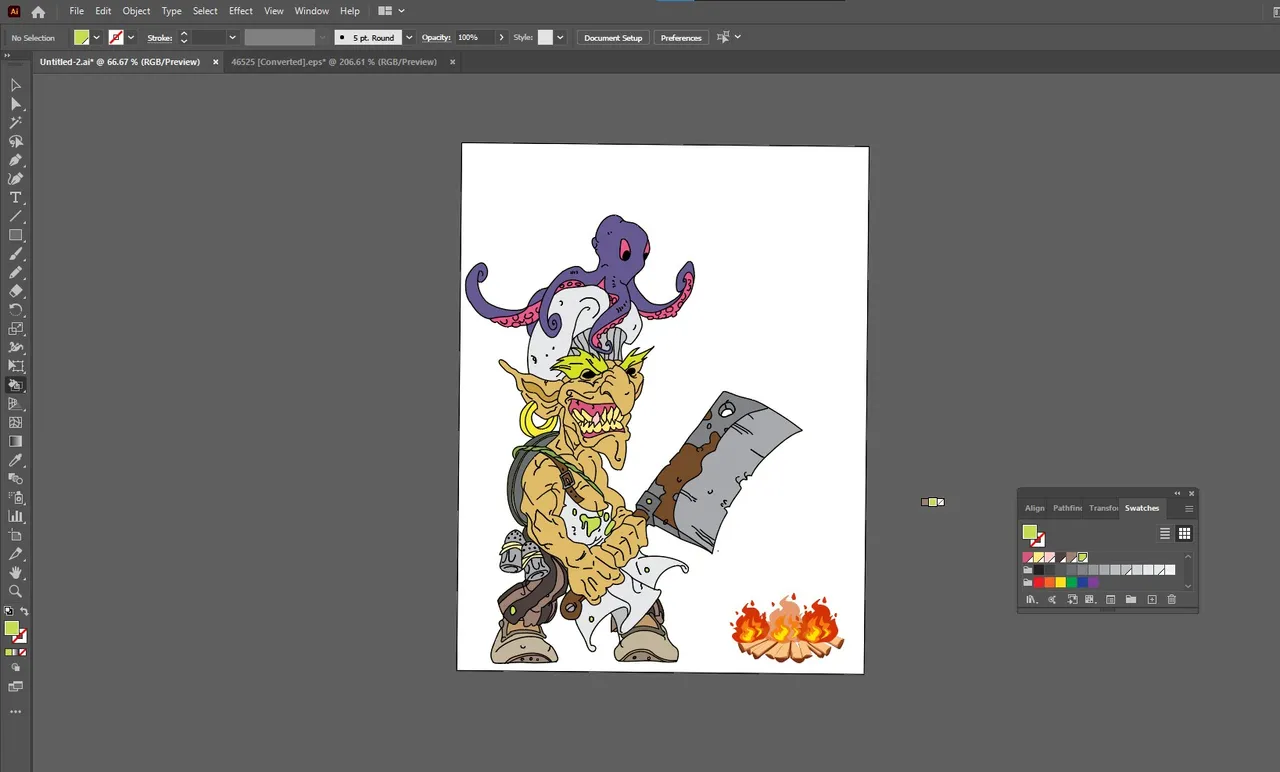Select the Rectangle tool
This screenshot has height=772, width=1280.
15,235
